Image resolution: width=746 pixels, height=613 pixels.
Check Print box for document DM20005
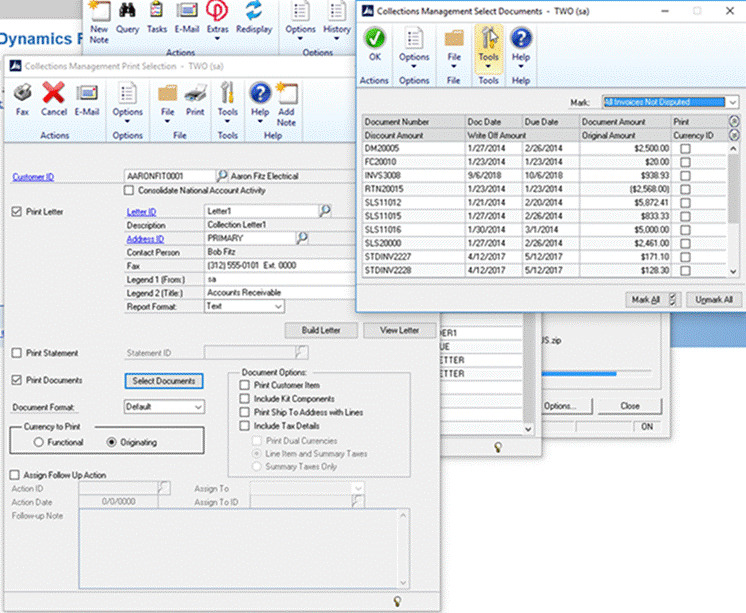(685, 148)
